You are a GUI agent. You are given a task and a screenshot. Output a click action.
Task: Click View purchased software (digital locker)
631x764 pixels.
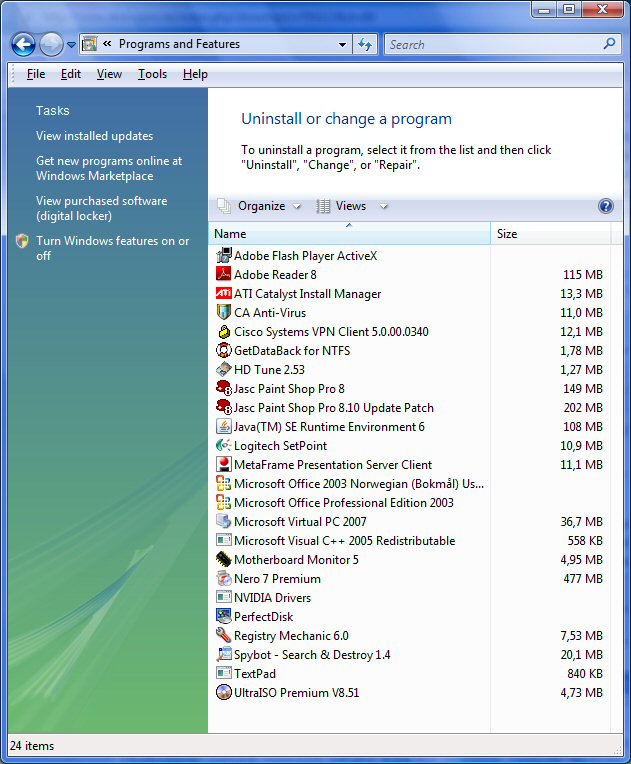point(101,208)
